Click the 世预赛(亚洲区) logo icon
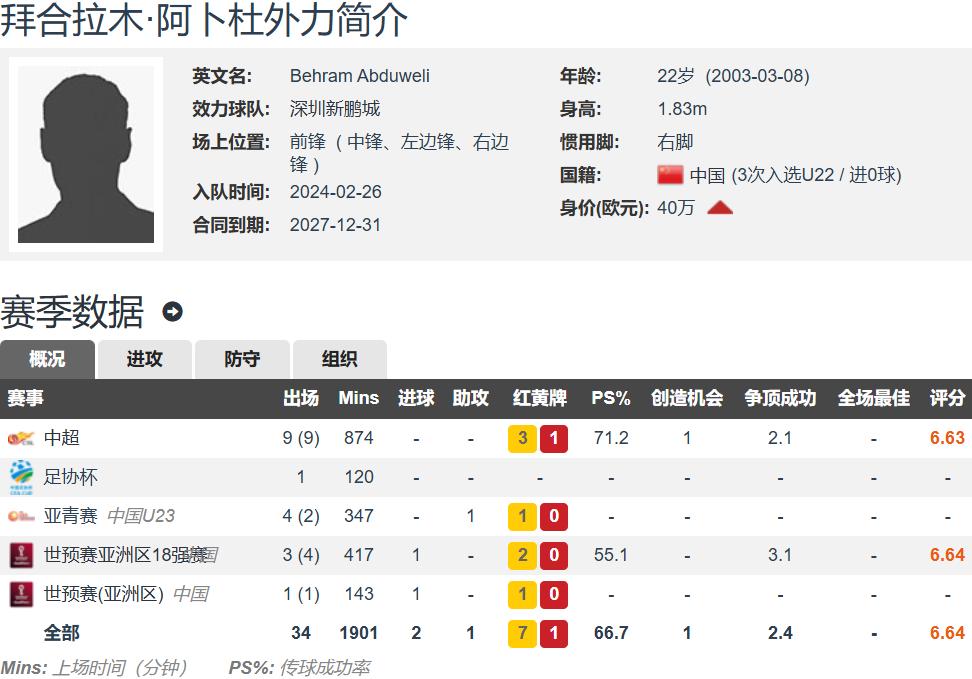The width and height of the screenshot is (972, 679). tap(21, 594)
